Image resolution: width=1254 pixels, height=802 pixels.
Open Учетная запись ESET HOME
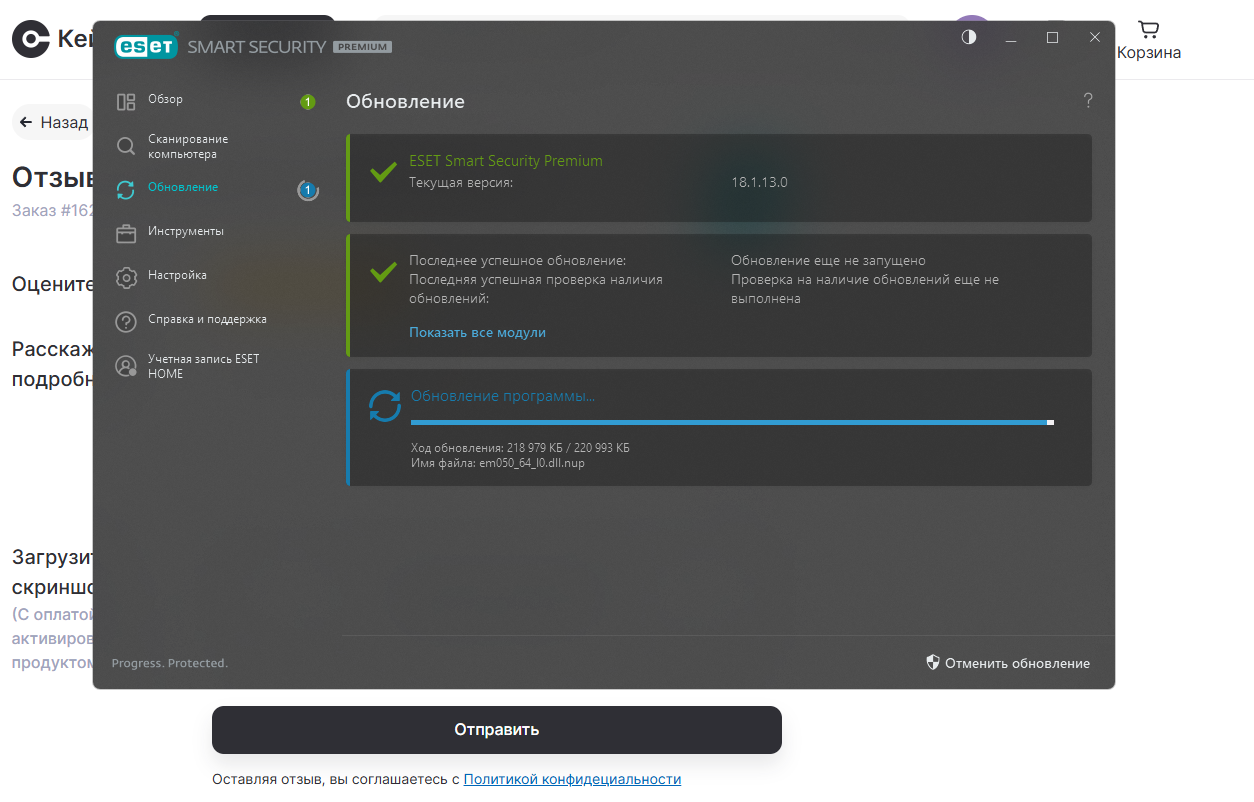pyautogui.click(x=204, y=366)
